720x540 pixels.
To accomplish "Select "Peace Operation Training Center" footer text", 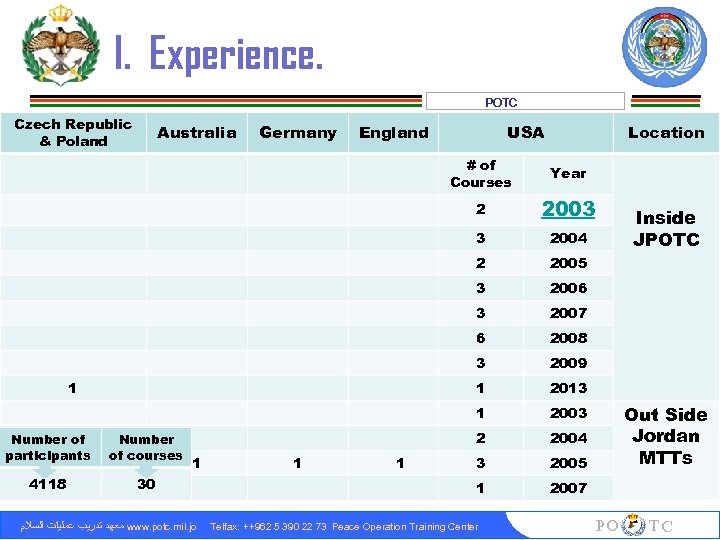I will 405,527.
